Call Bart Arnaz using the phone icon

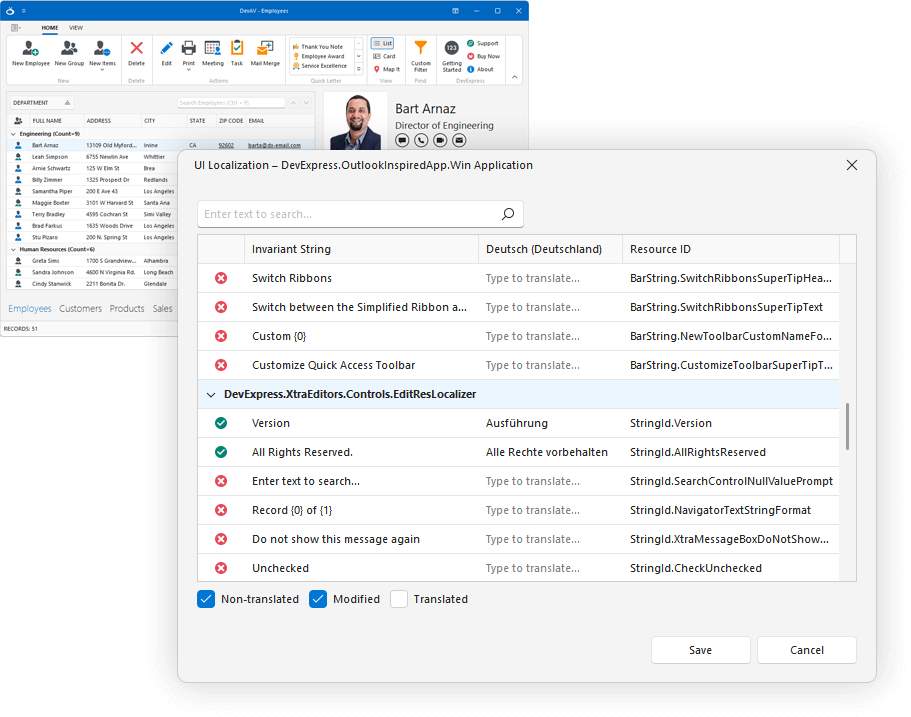(x=420, y=140)
